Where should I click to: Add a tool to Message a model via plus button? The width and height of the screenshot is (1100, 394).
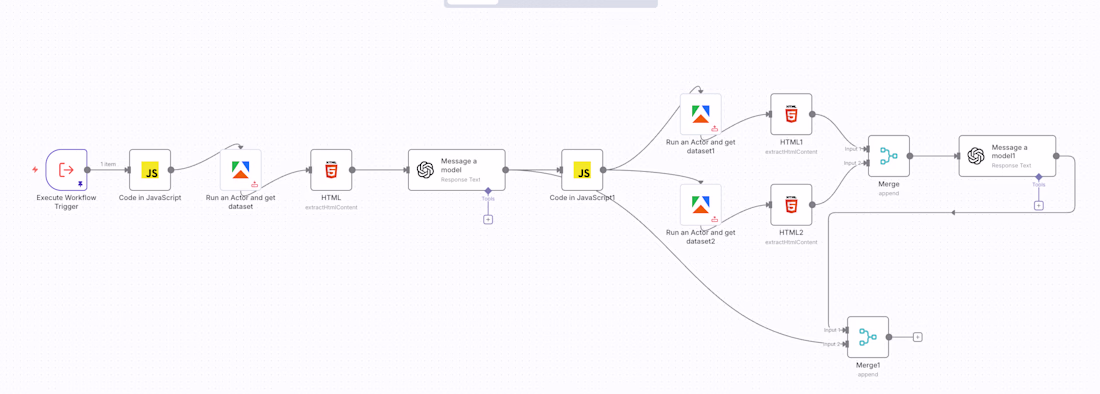pyautogui.click(x=488, y=219)
